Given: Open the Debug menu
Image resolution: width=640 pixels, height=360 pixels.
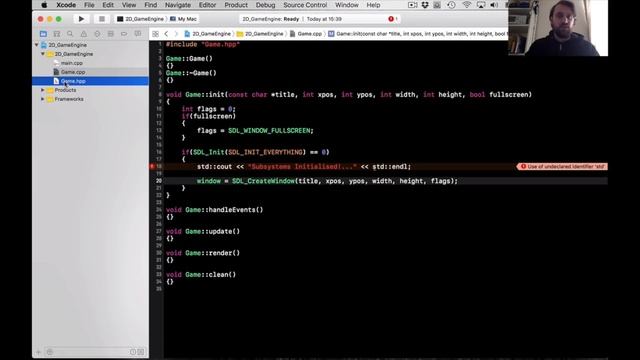Looking at the screenshot, I should click(x=265, y=5).
